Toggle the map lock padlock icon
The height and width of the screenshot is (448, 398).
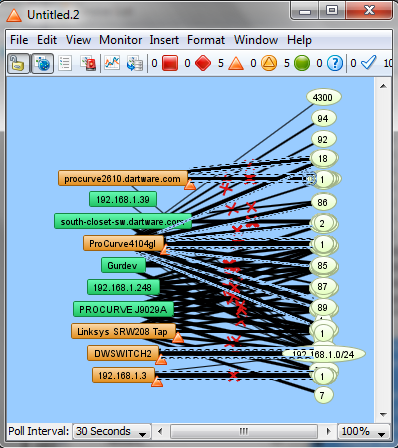tap(18, 63)
